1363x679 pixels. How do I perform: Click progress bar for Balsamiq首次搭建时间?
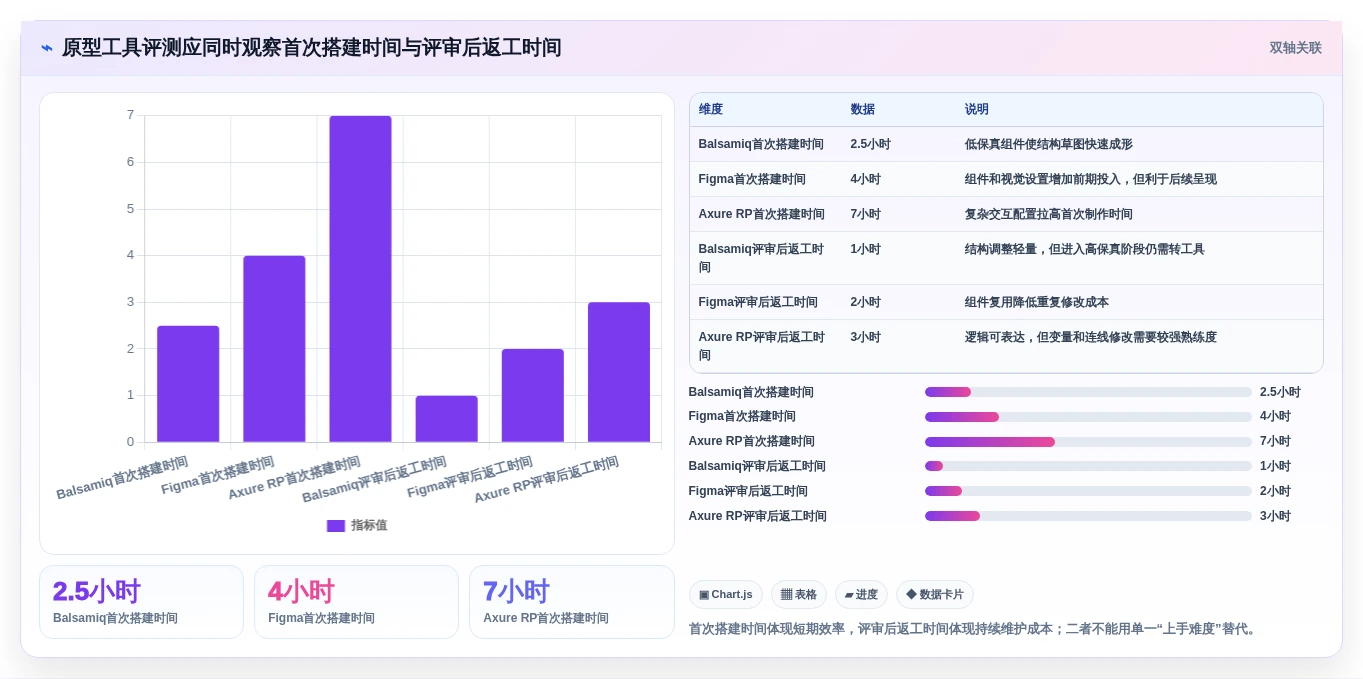tap(1088, 392)
